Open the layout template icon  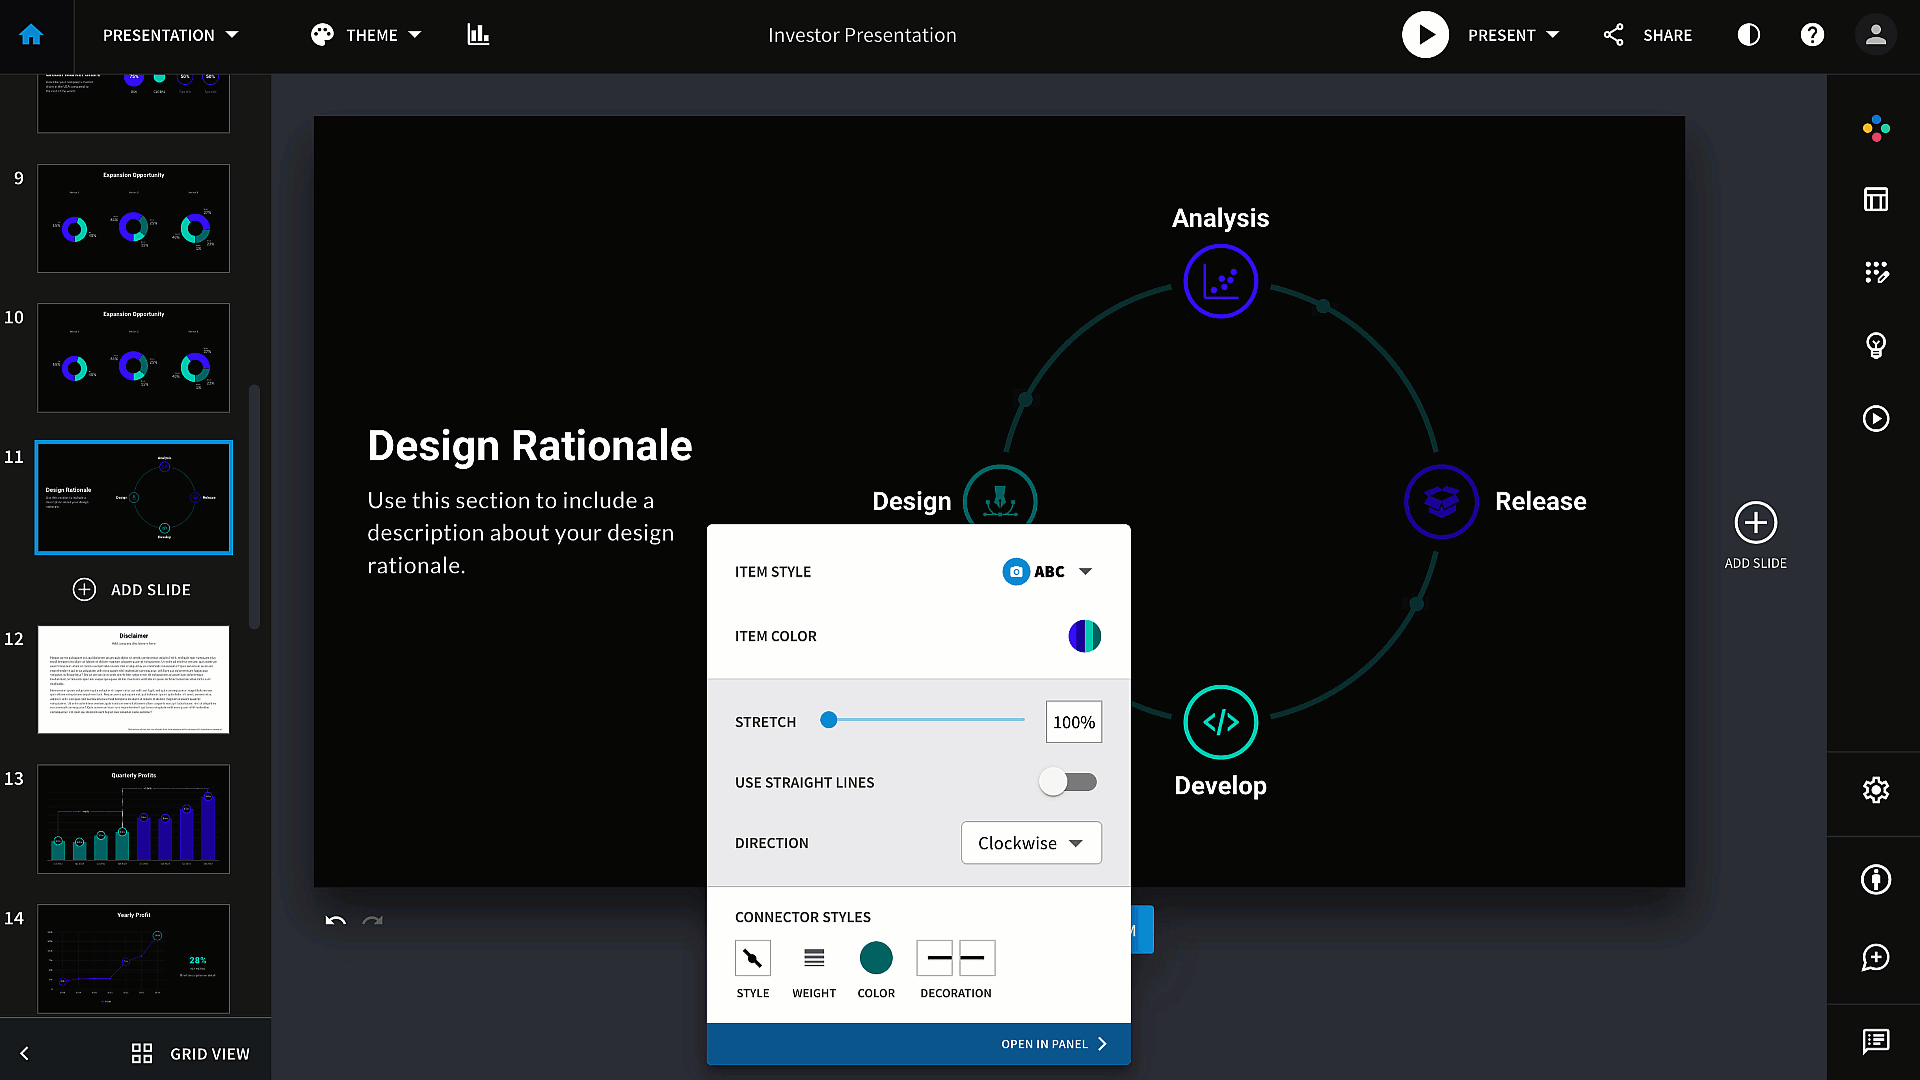1876,199
